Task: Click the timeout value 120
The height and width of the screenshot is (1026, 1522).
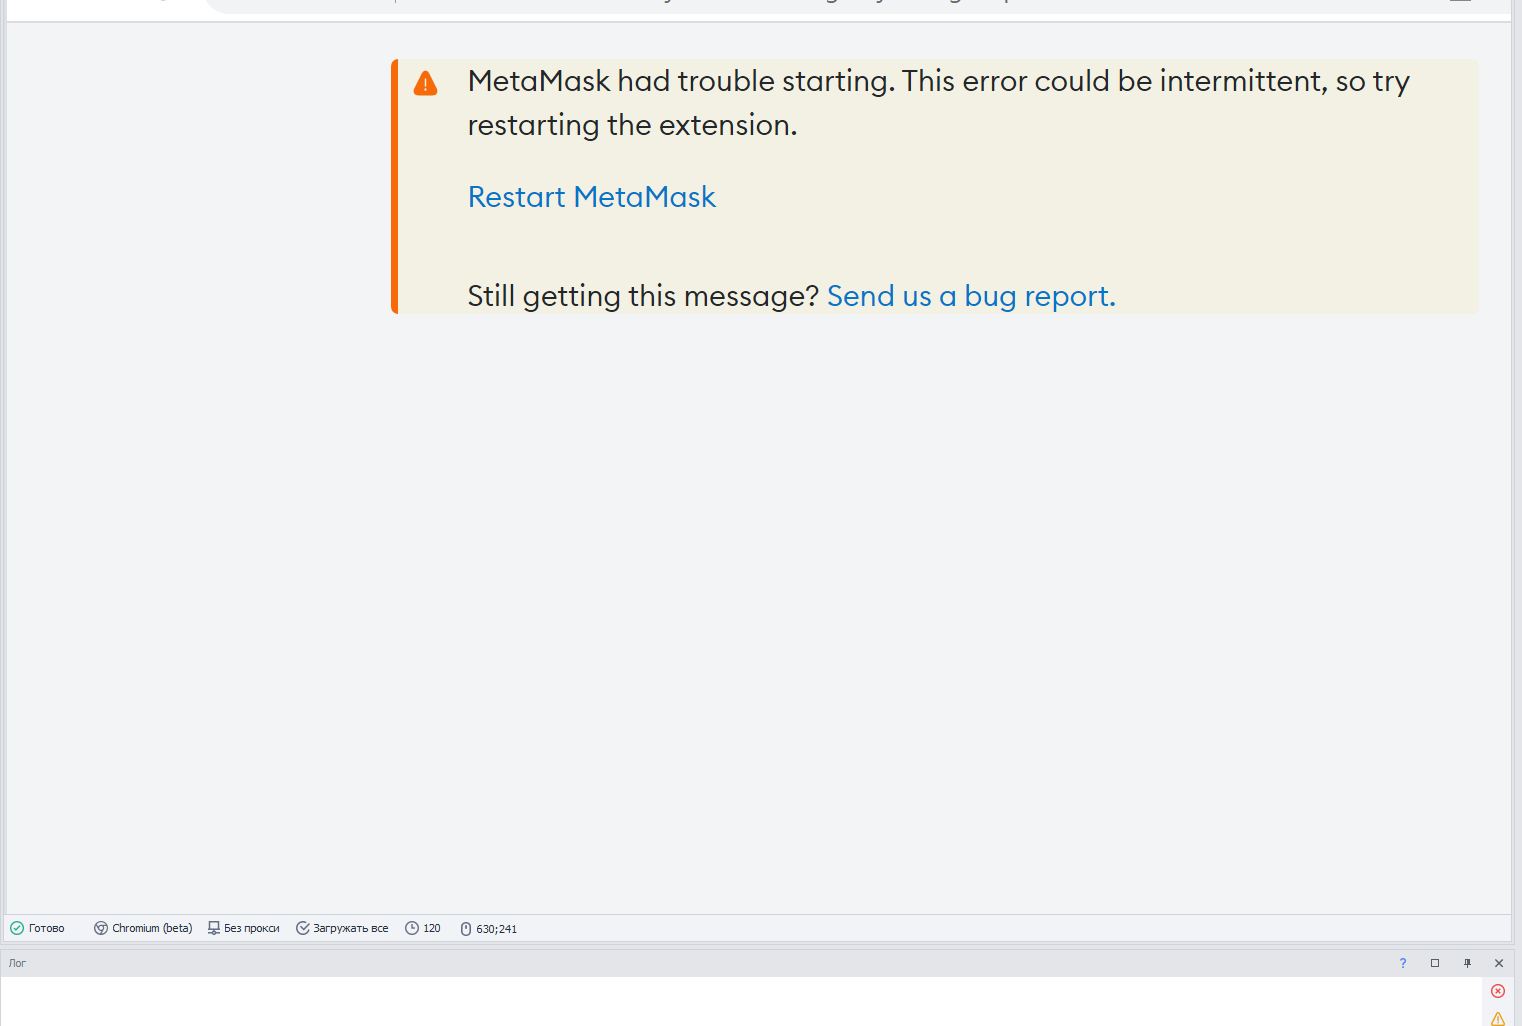Action: (432, 928)
